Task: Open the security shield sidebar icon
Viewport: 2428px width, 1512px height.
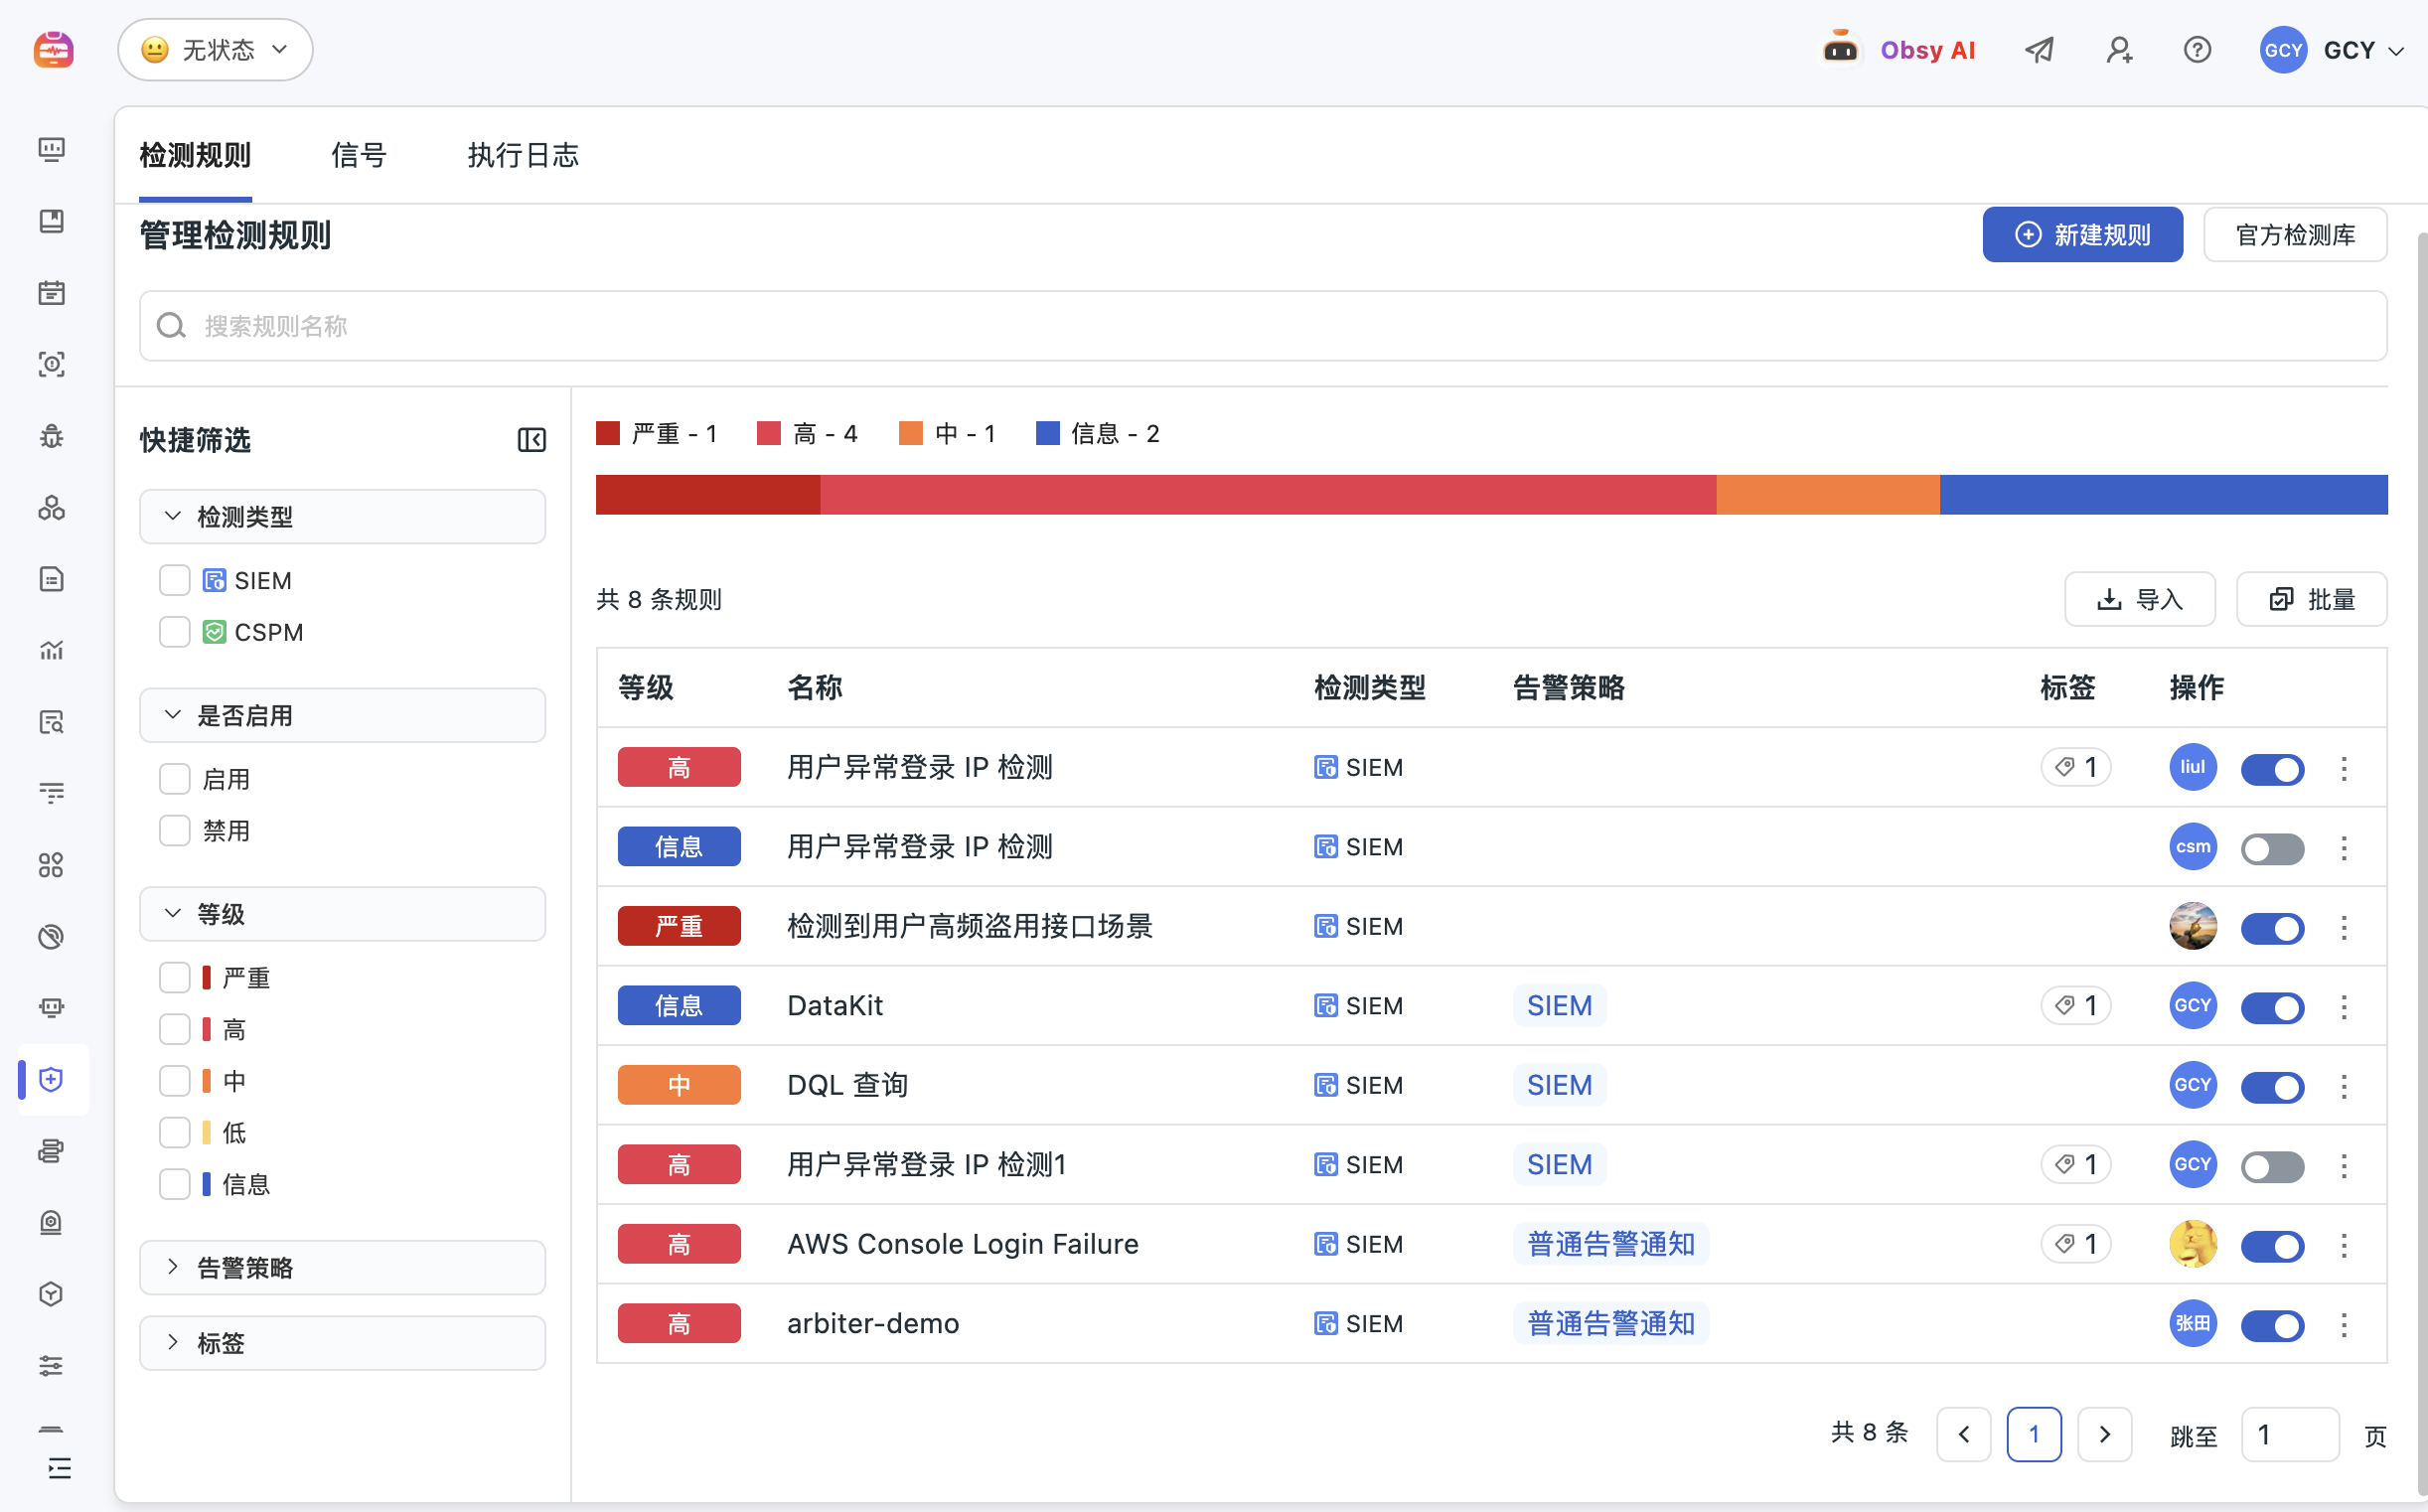Action: tap(51, 1079)
